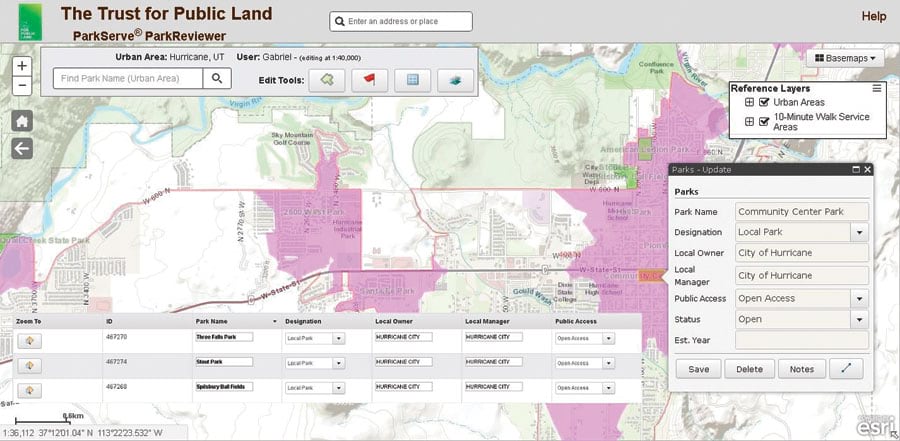Open Designation dropdown for Spilsbury Ball Fields
The image size is (900, 441).
[339, 388]
